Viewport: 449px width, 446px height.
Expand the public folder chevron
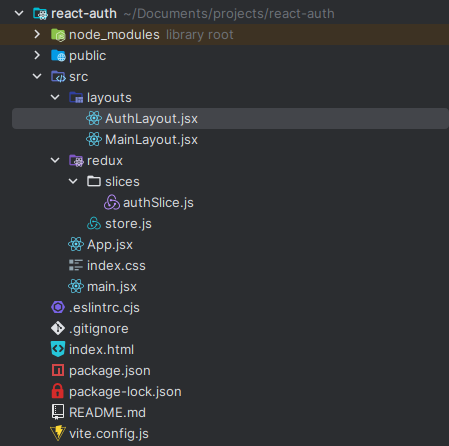(37, 55)
